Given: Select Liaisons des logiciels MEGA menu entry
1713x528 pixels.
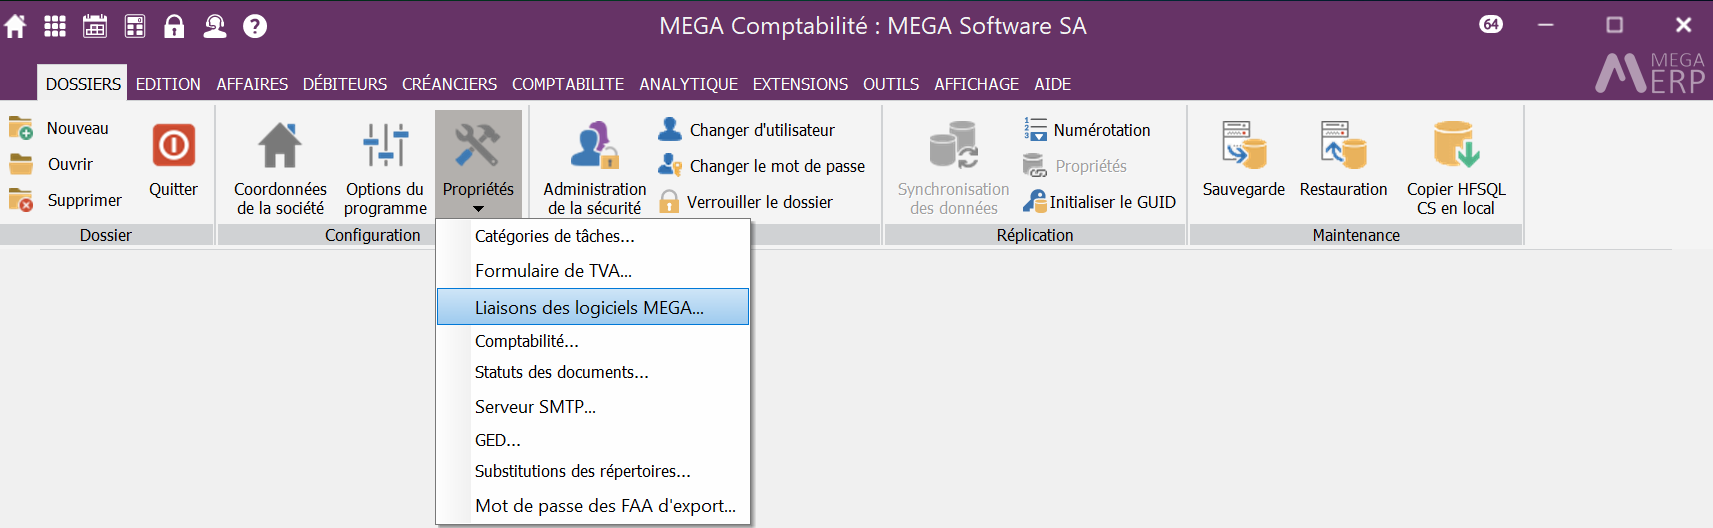Looking at the screenshot, I should coord(590,307).
